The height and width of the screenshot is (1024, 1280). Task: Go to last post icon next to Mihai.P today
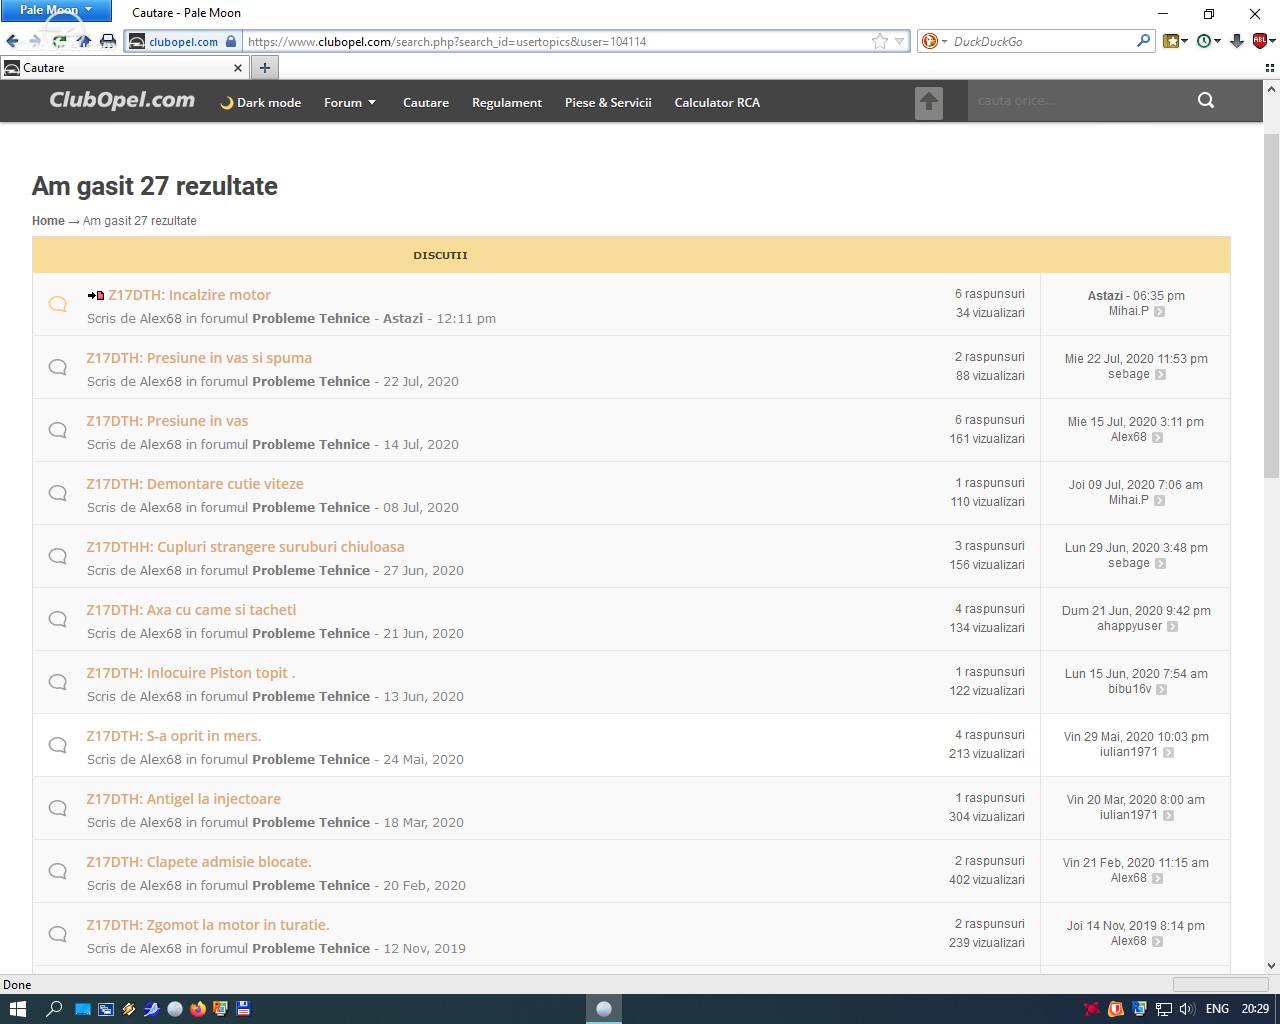tap(1159, 312)
